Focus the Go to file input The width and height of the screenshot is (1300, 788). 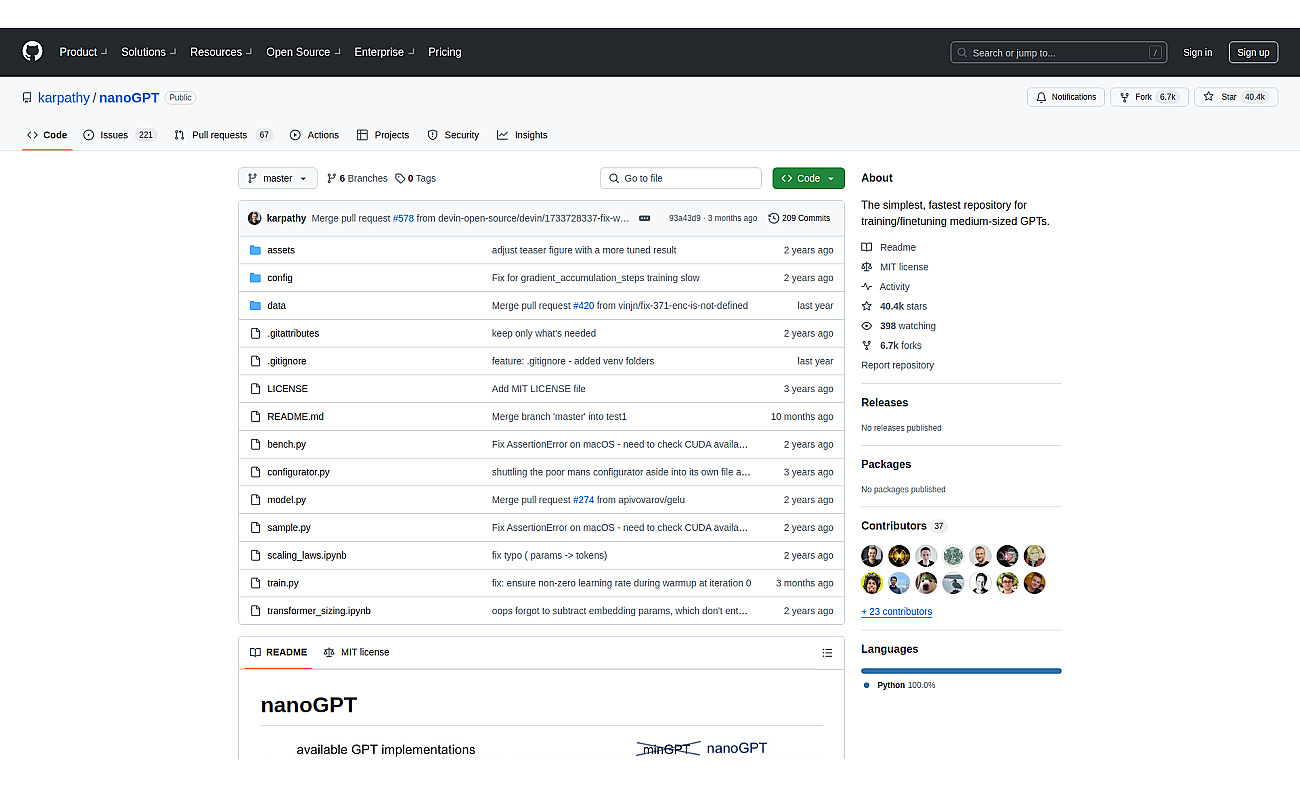(681, 178)
